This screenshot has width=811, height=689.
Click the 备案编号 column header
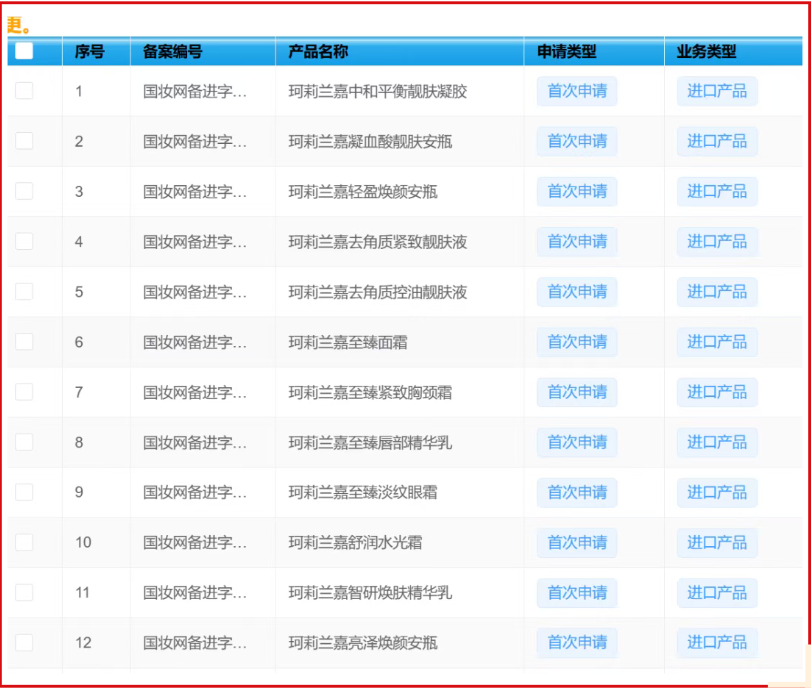pos(203,51)
